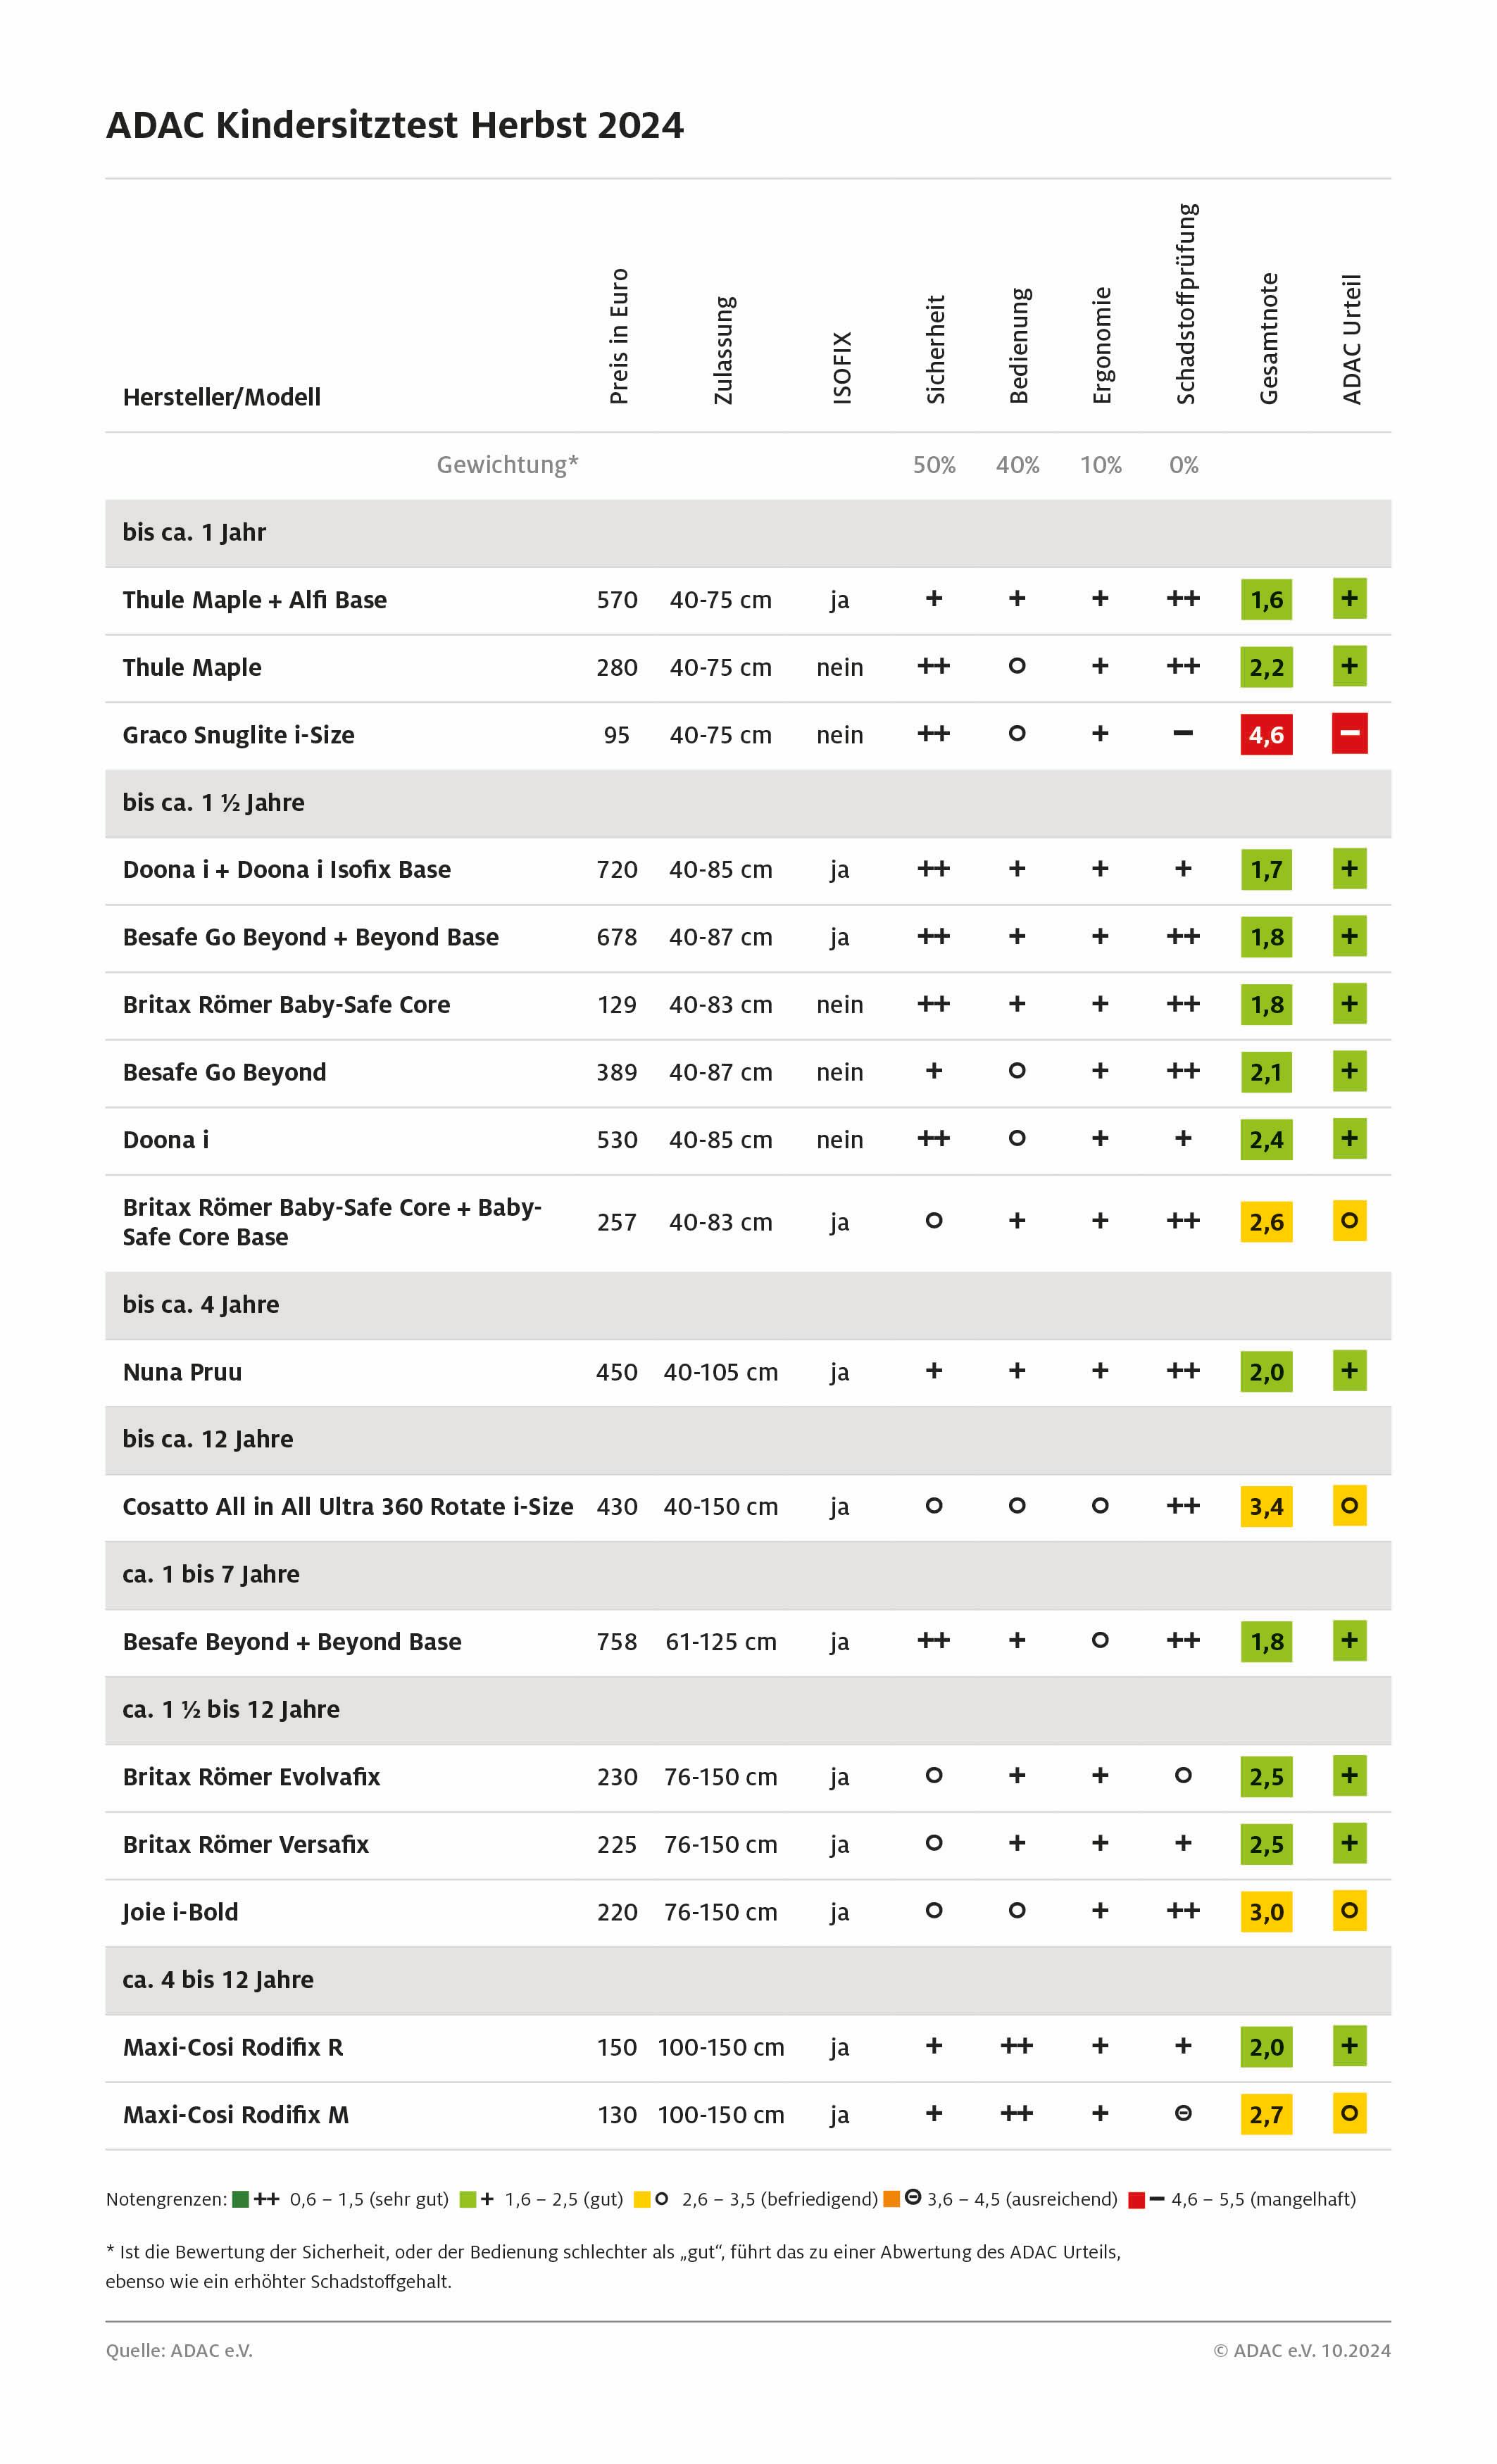Click the dark green legend square for sehr gut
Viewport: 1497px width, 2464px height.
[x=240, y=2199]
